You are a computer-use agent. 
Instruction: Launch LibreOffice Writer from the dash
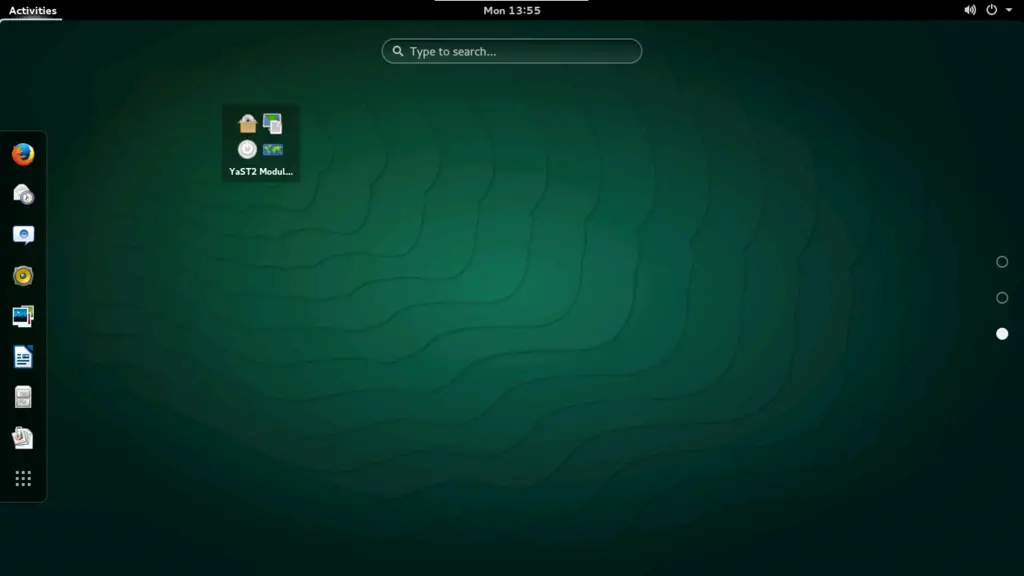click(x=23, y=357)
